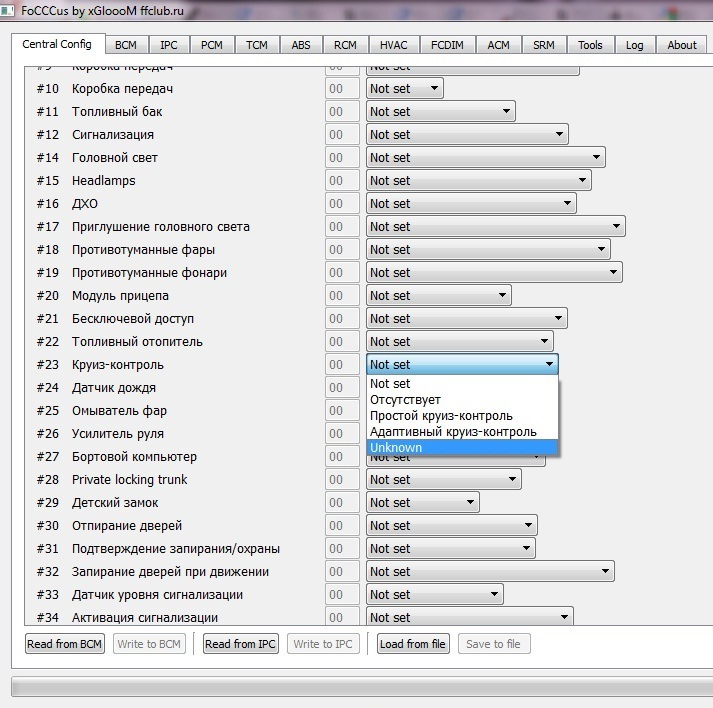This screenshot has height=708, width=713.
Task: Click the Write to BCM button
Action: (149, 644)
